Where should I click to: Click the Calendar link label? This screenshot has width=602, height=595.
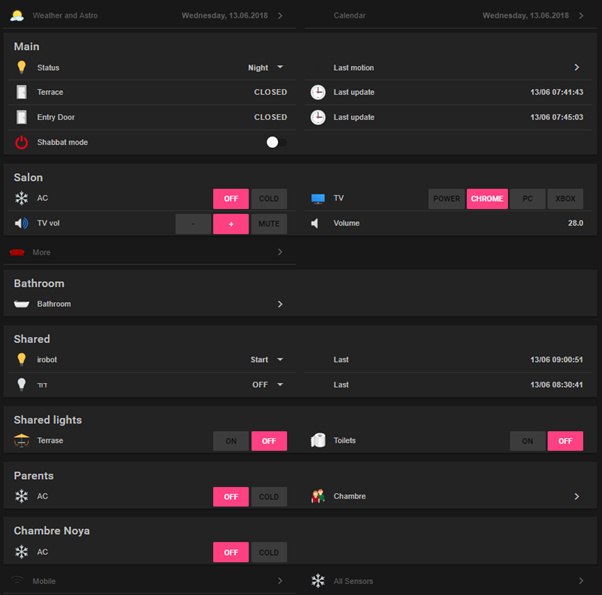(349, 15)
